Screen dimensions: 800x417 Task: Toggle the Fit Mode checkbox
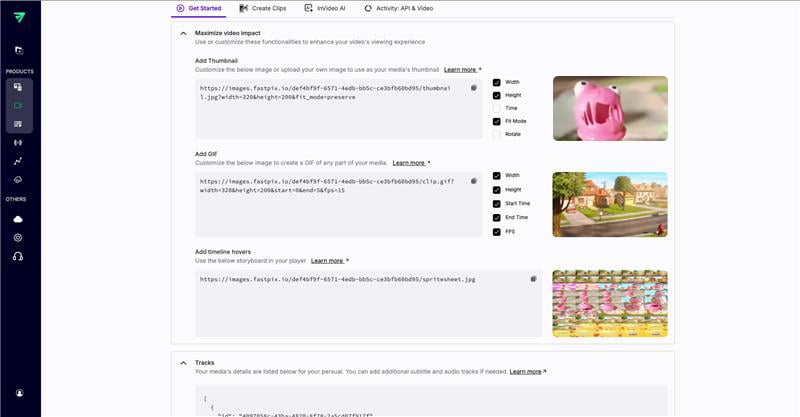pos(496,121)
